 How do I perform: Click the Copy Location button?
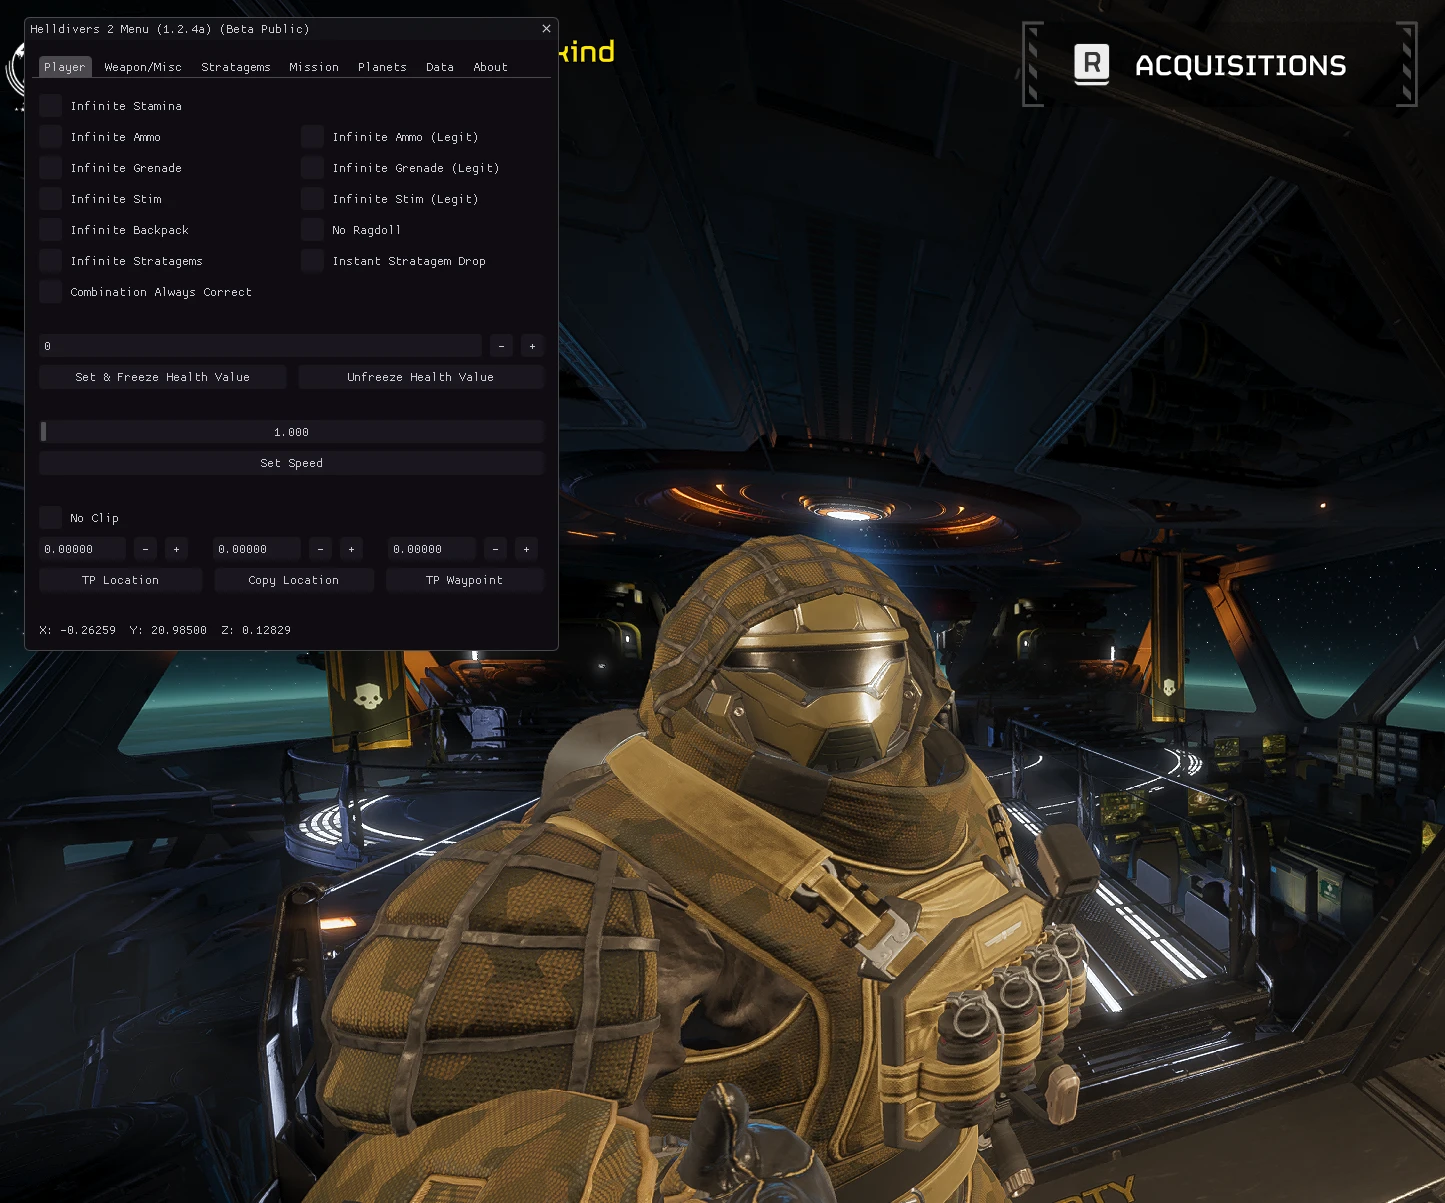(294, 580)
